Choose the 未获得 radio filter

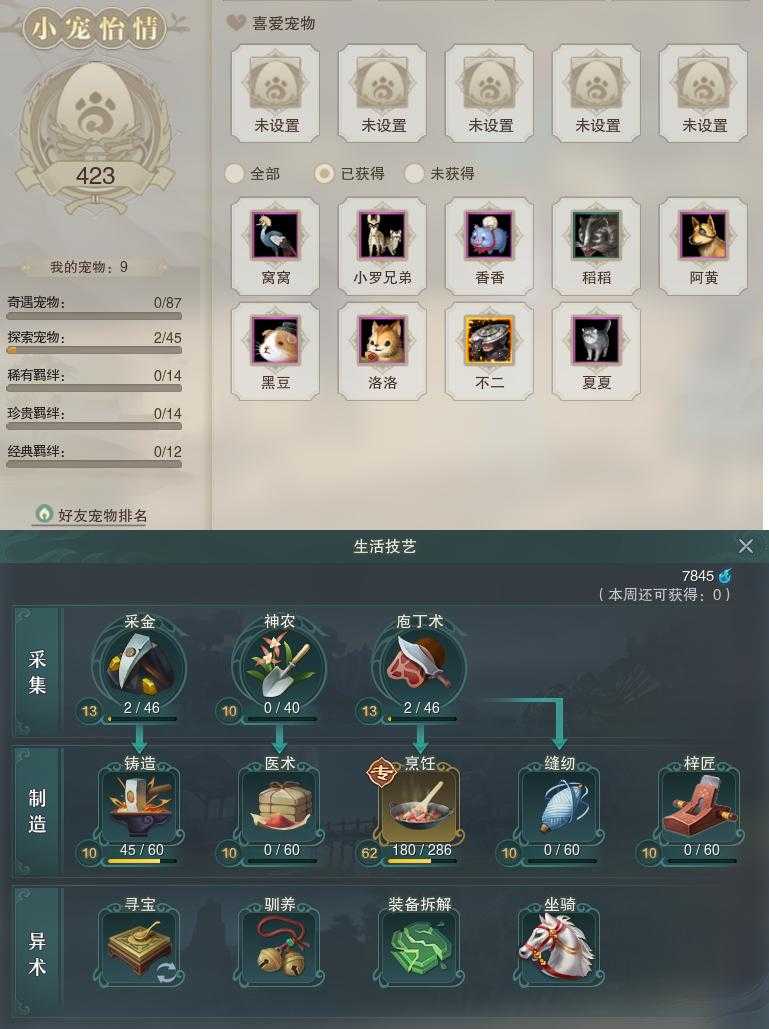click(x=414, y=173)
